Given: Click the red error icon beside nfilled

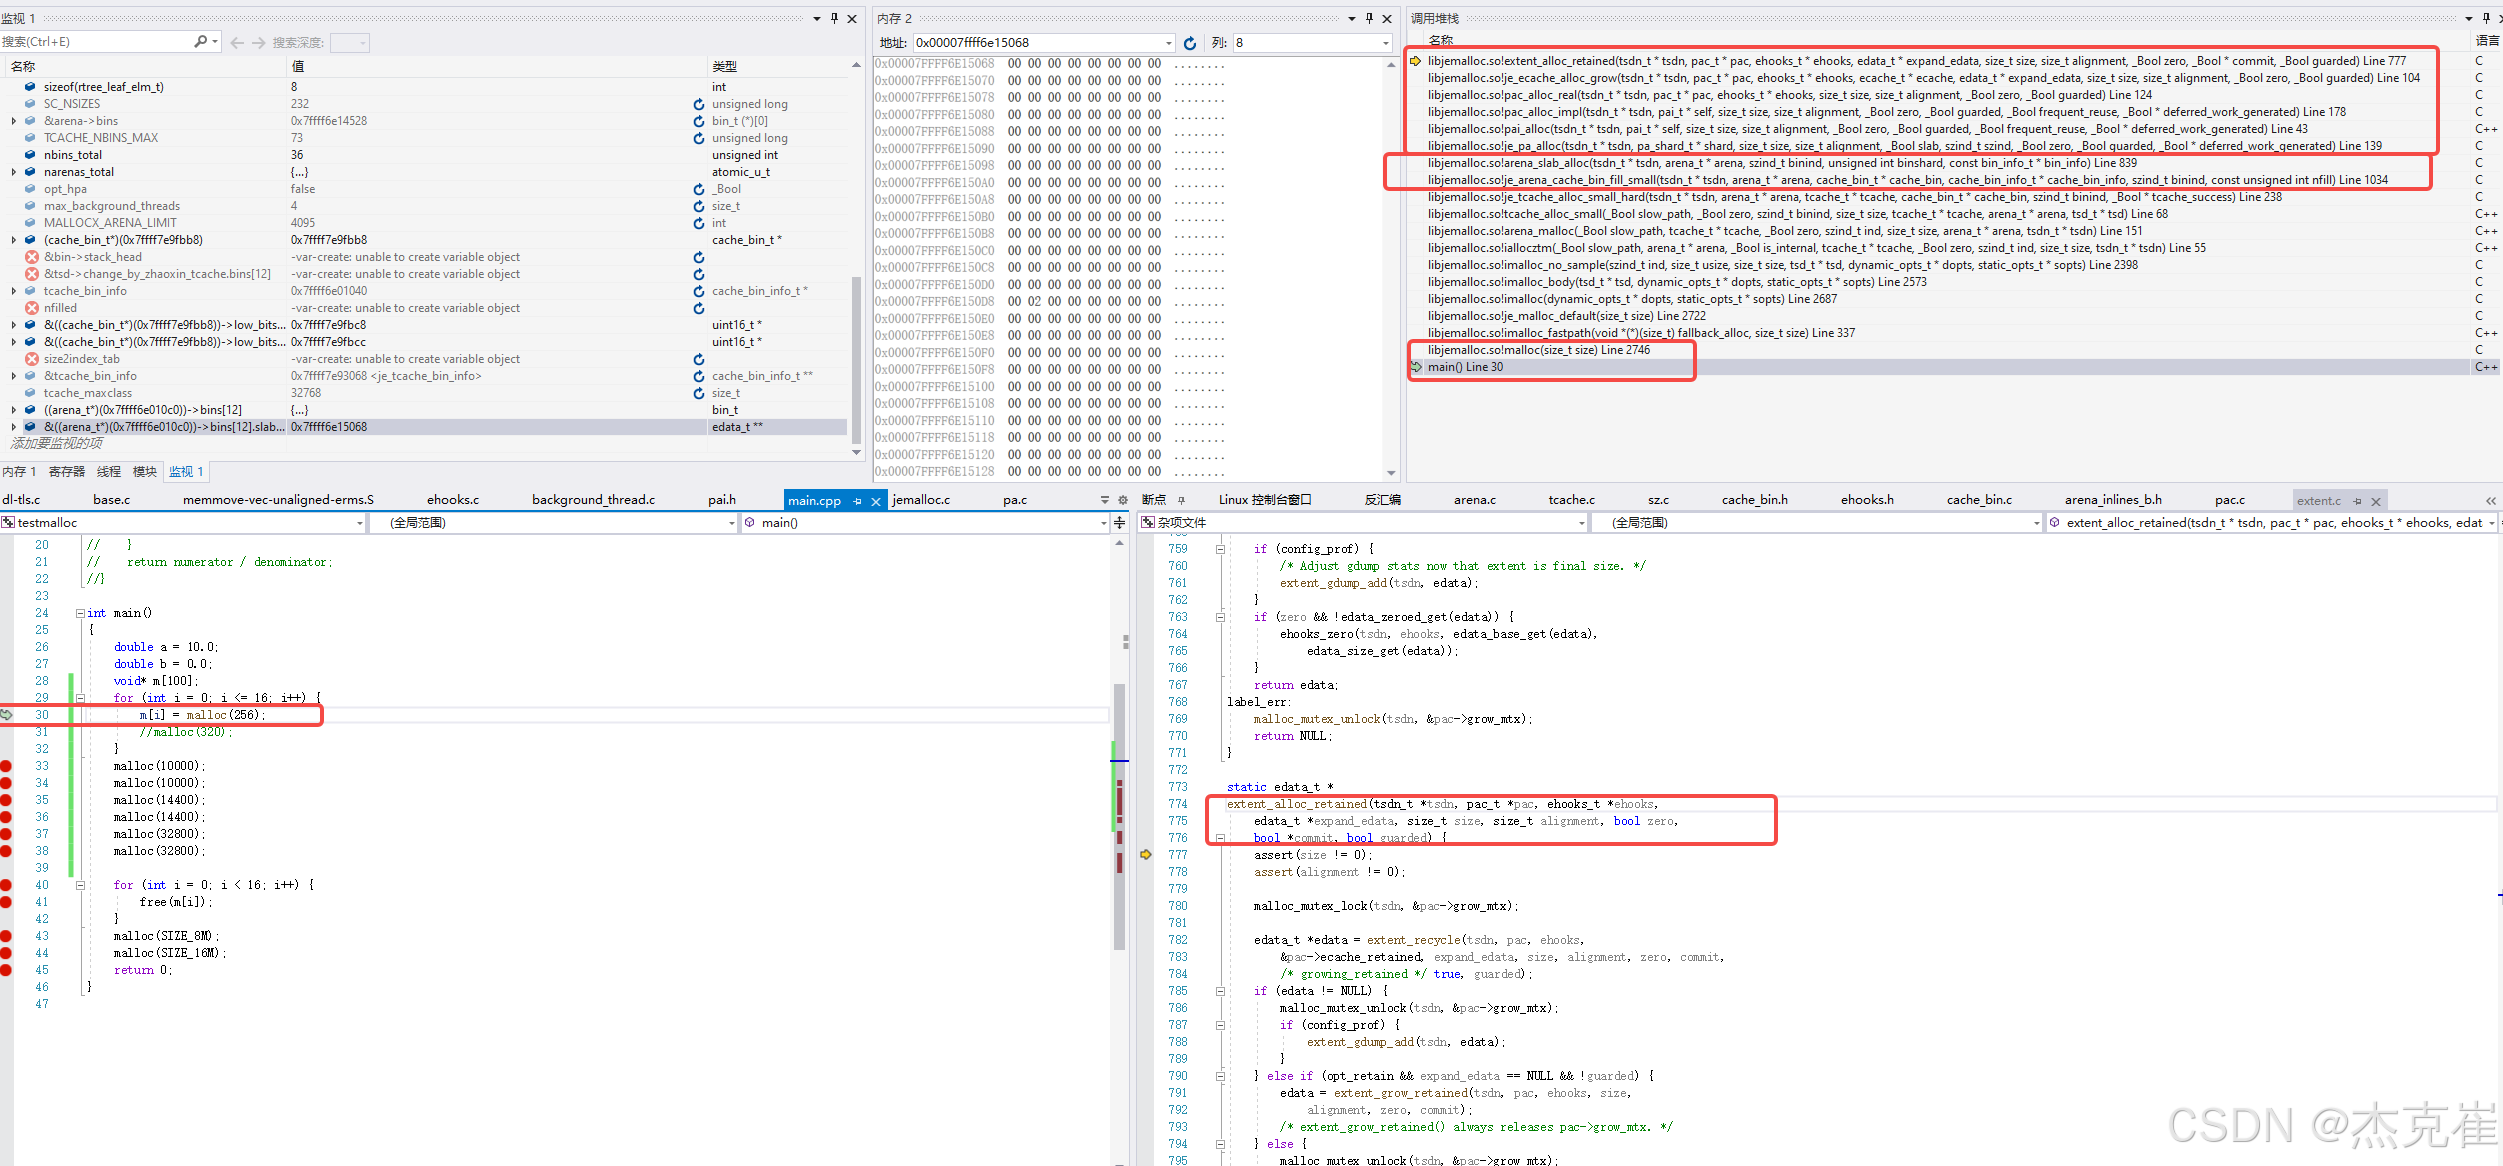Looking at the screenshot, I should (31, 307).
